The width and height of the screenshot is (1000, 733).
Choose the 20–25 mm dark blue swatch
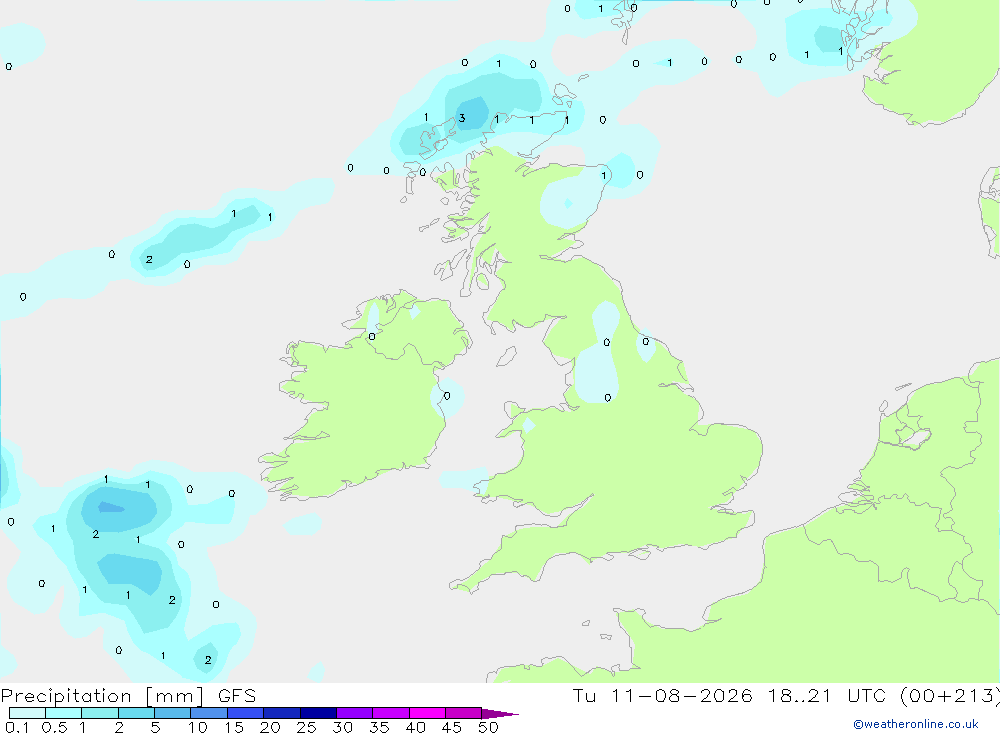pyautogui.click(x=281, y=713)
